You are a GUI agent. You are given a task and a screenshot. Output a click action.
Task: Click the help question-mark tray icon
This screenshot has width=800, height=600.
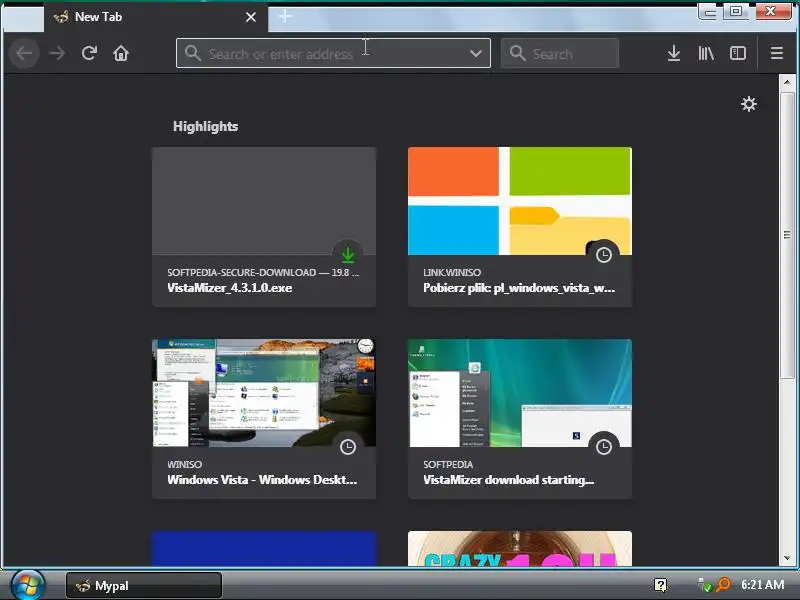pyautogui.click(x=660, y=585)
